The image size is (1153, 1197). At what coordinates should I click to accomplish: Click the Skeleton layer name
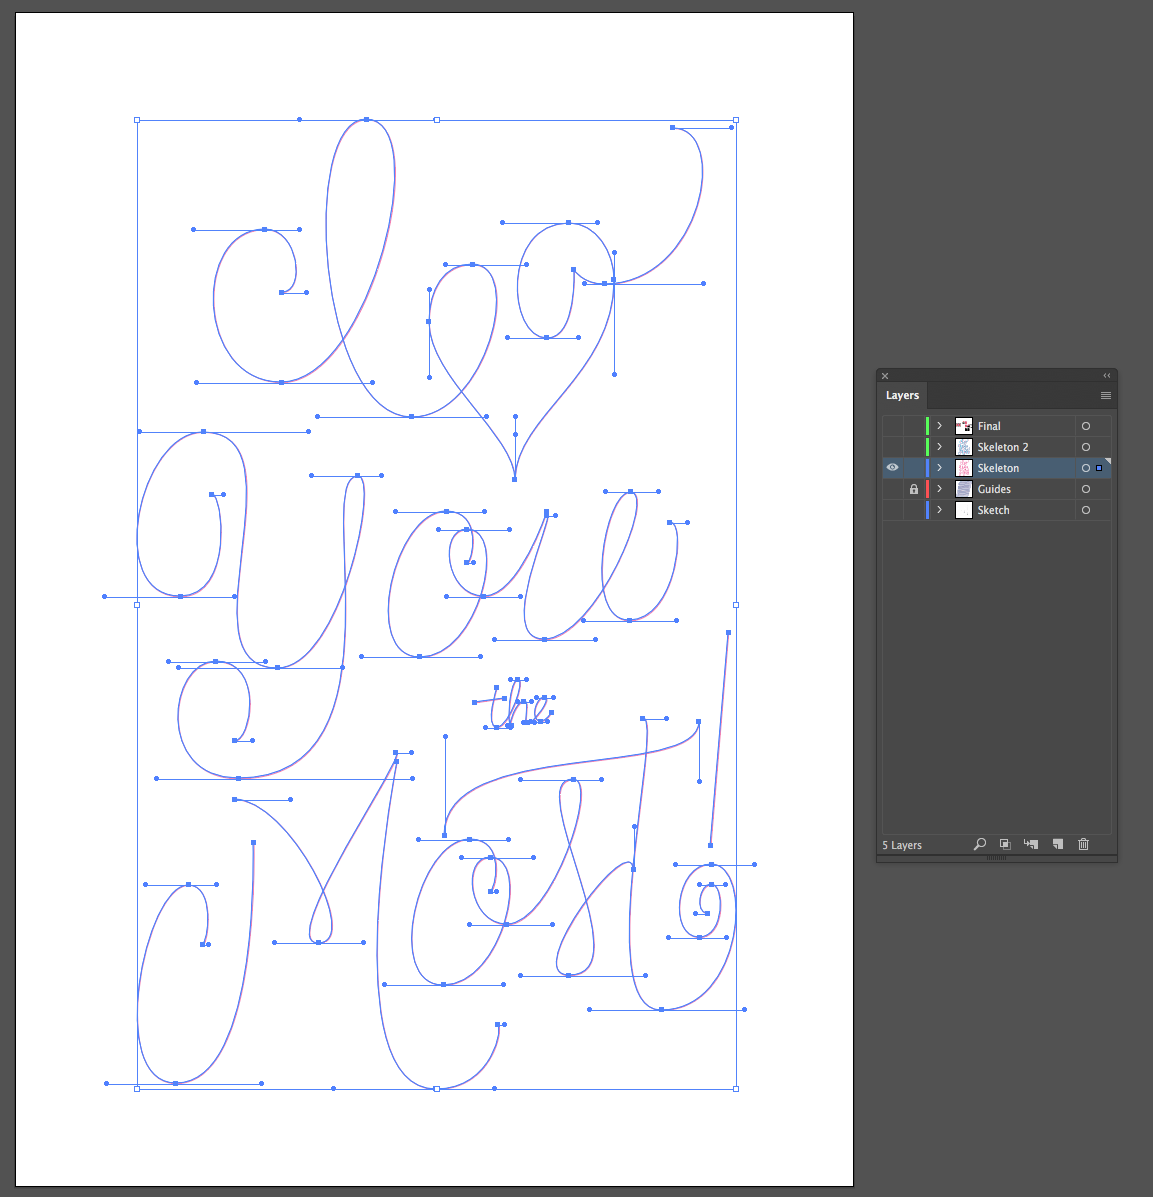click(x=998, y=469)
